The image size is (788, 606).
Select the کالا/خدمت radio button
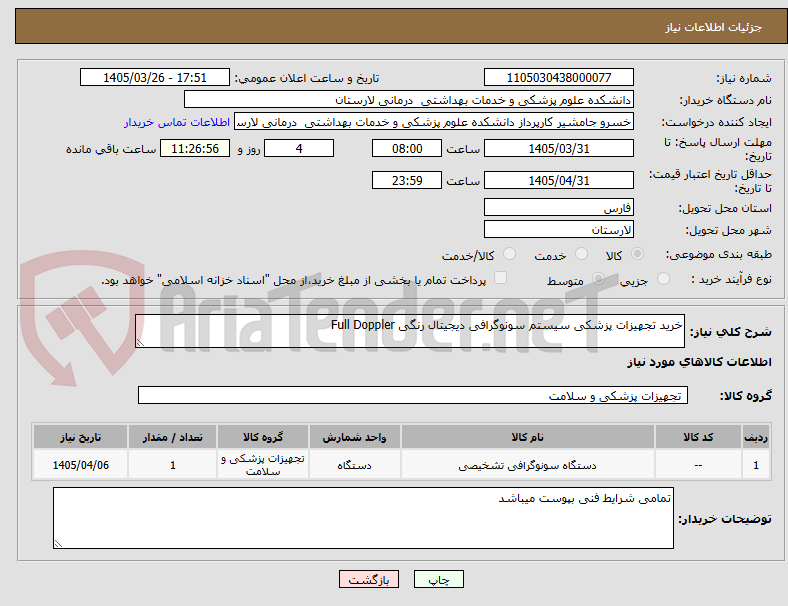[510, 254]
